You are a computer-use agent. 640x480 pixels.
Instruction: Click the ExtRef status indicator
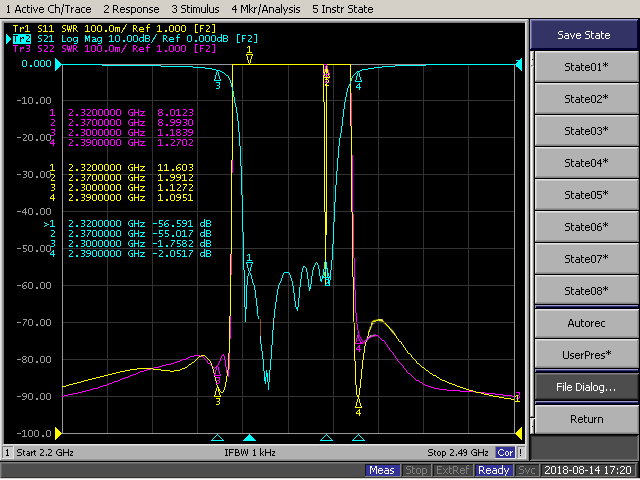point(452,471)
